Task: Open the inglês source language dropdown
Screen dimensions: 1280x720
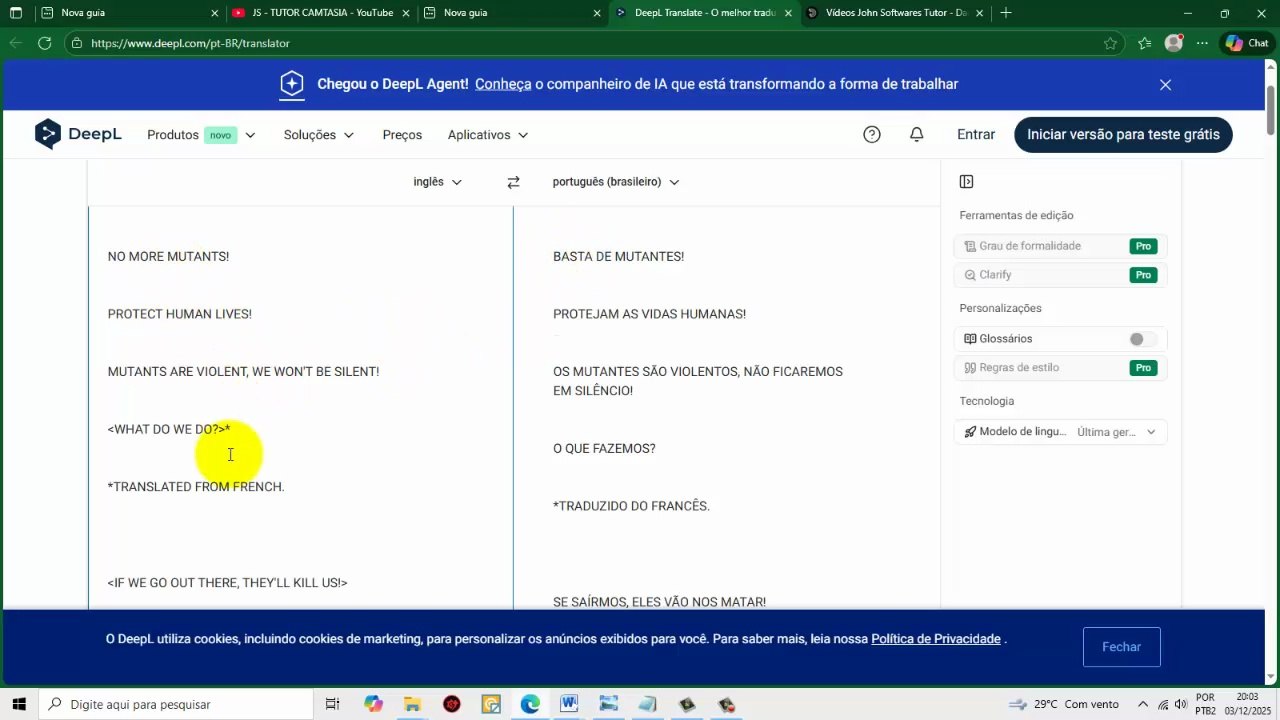Action: click(x=438, y=182)
